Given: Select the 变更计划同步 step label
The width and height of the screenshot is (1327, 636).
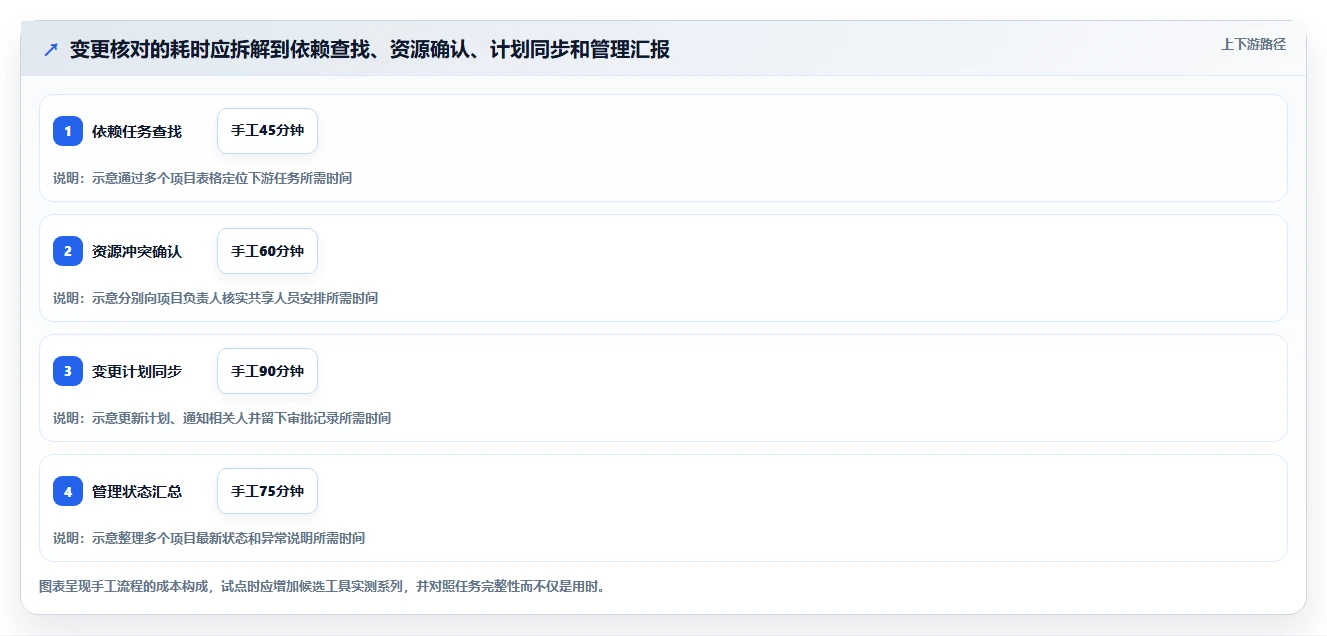Looking at the screenshot, I should pos(137,371).
